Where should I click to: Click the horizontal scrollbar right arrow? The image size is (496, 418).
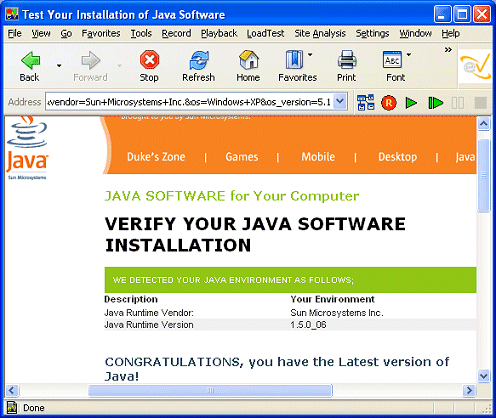coord(469,390)
